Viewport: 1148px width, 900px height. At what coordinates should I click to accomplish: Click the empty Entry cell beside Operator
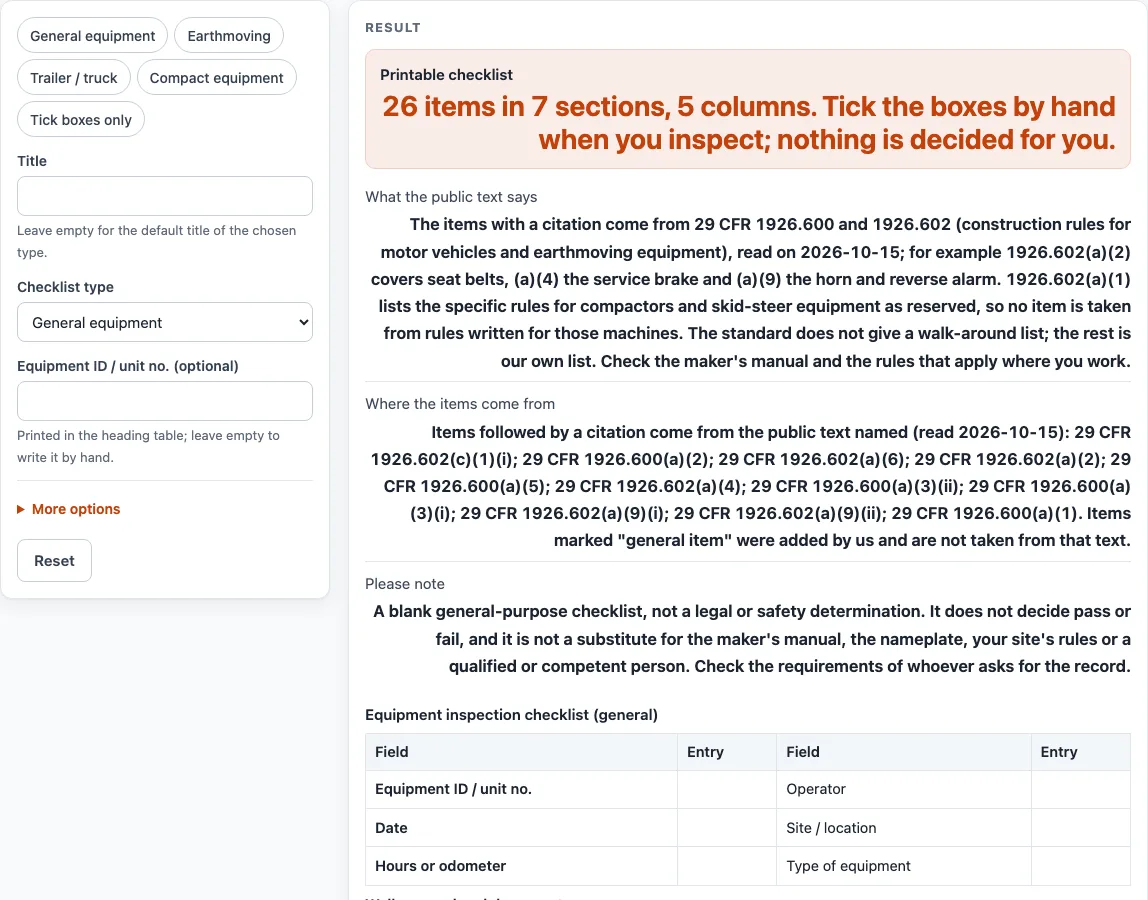tap(1081, 789)
